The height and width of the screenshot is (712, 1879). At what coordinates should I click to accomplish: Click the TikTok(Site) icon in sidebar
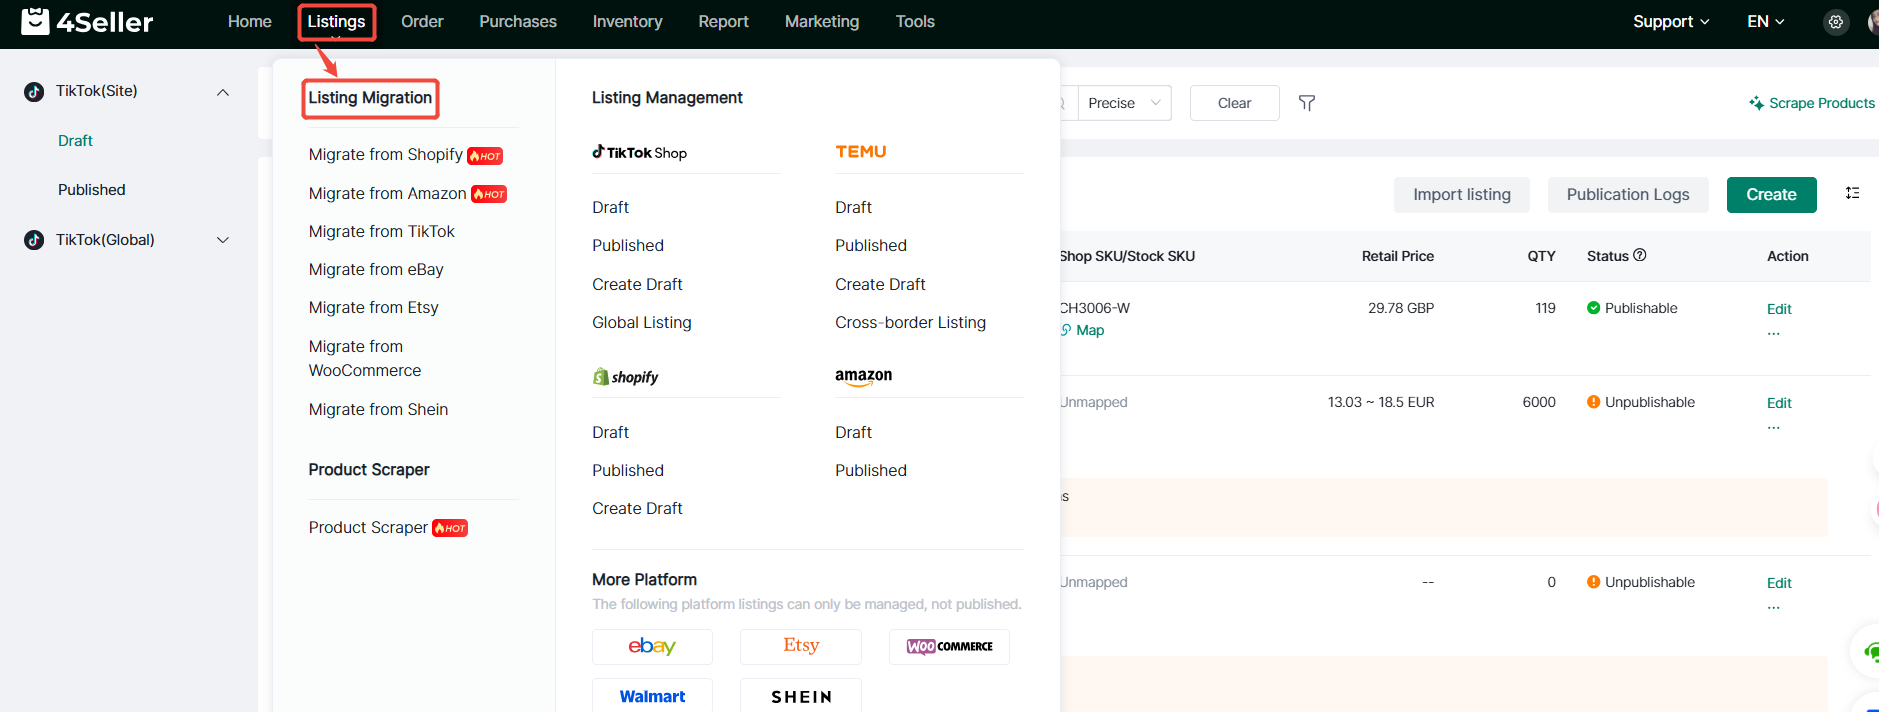click(x=34, y=92)
